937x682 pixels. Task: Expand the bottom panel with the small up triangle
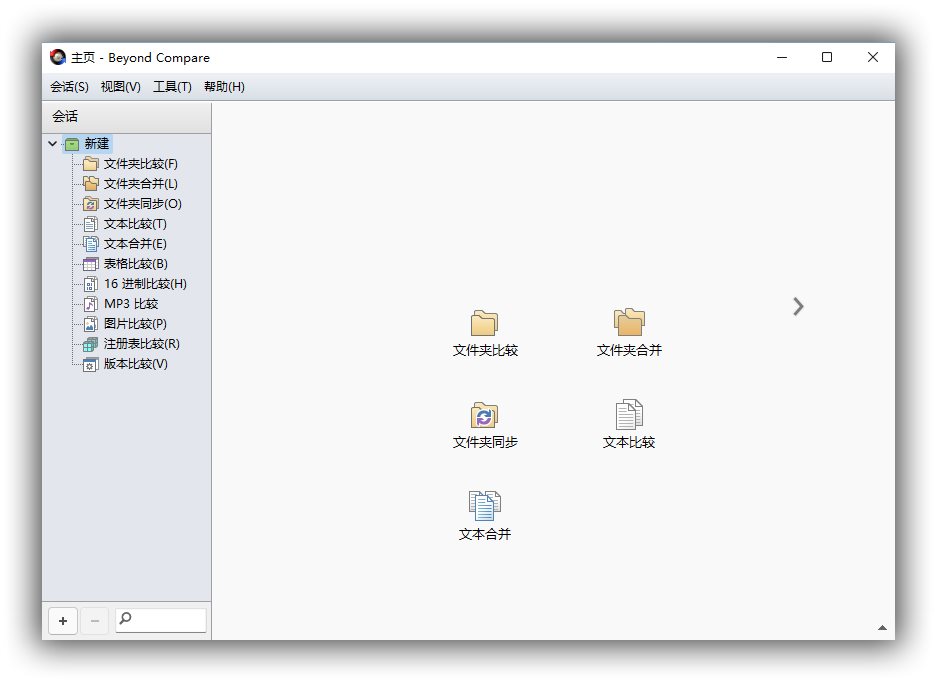coord(882,628)
